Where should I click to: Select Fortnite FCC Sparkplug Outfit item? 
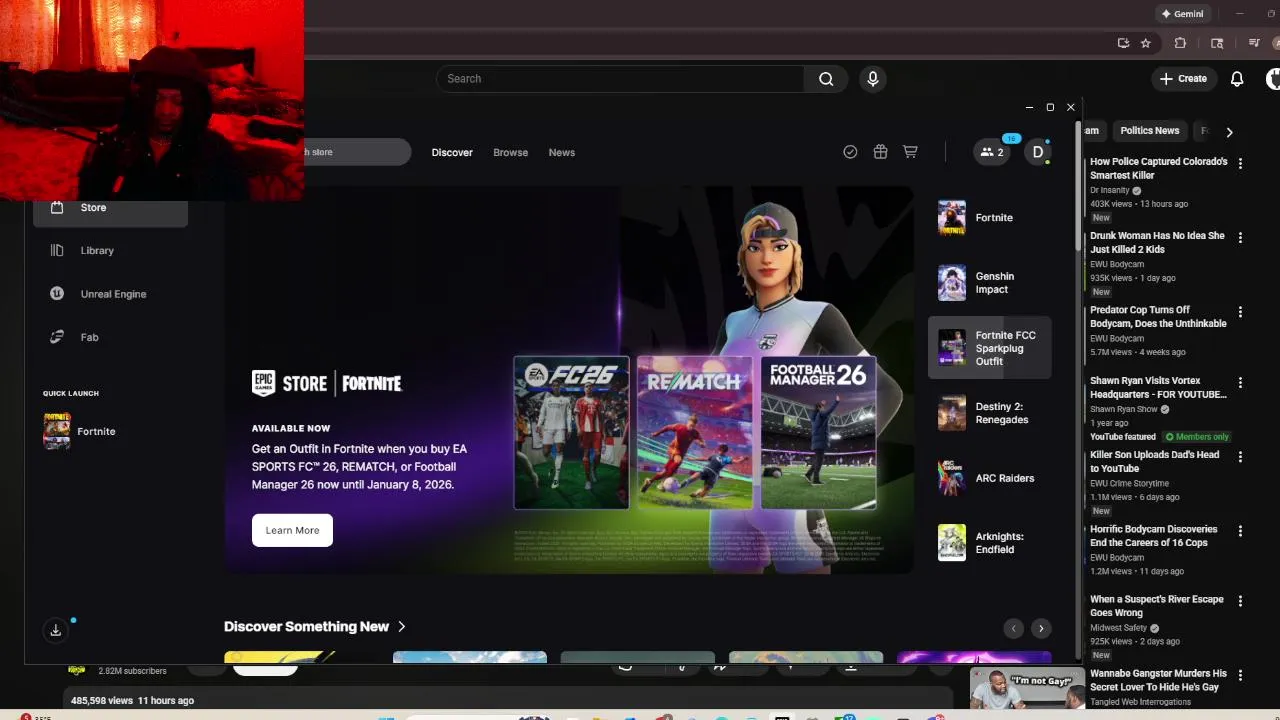point(990,348)
